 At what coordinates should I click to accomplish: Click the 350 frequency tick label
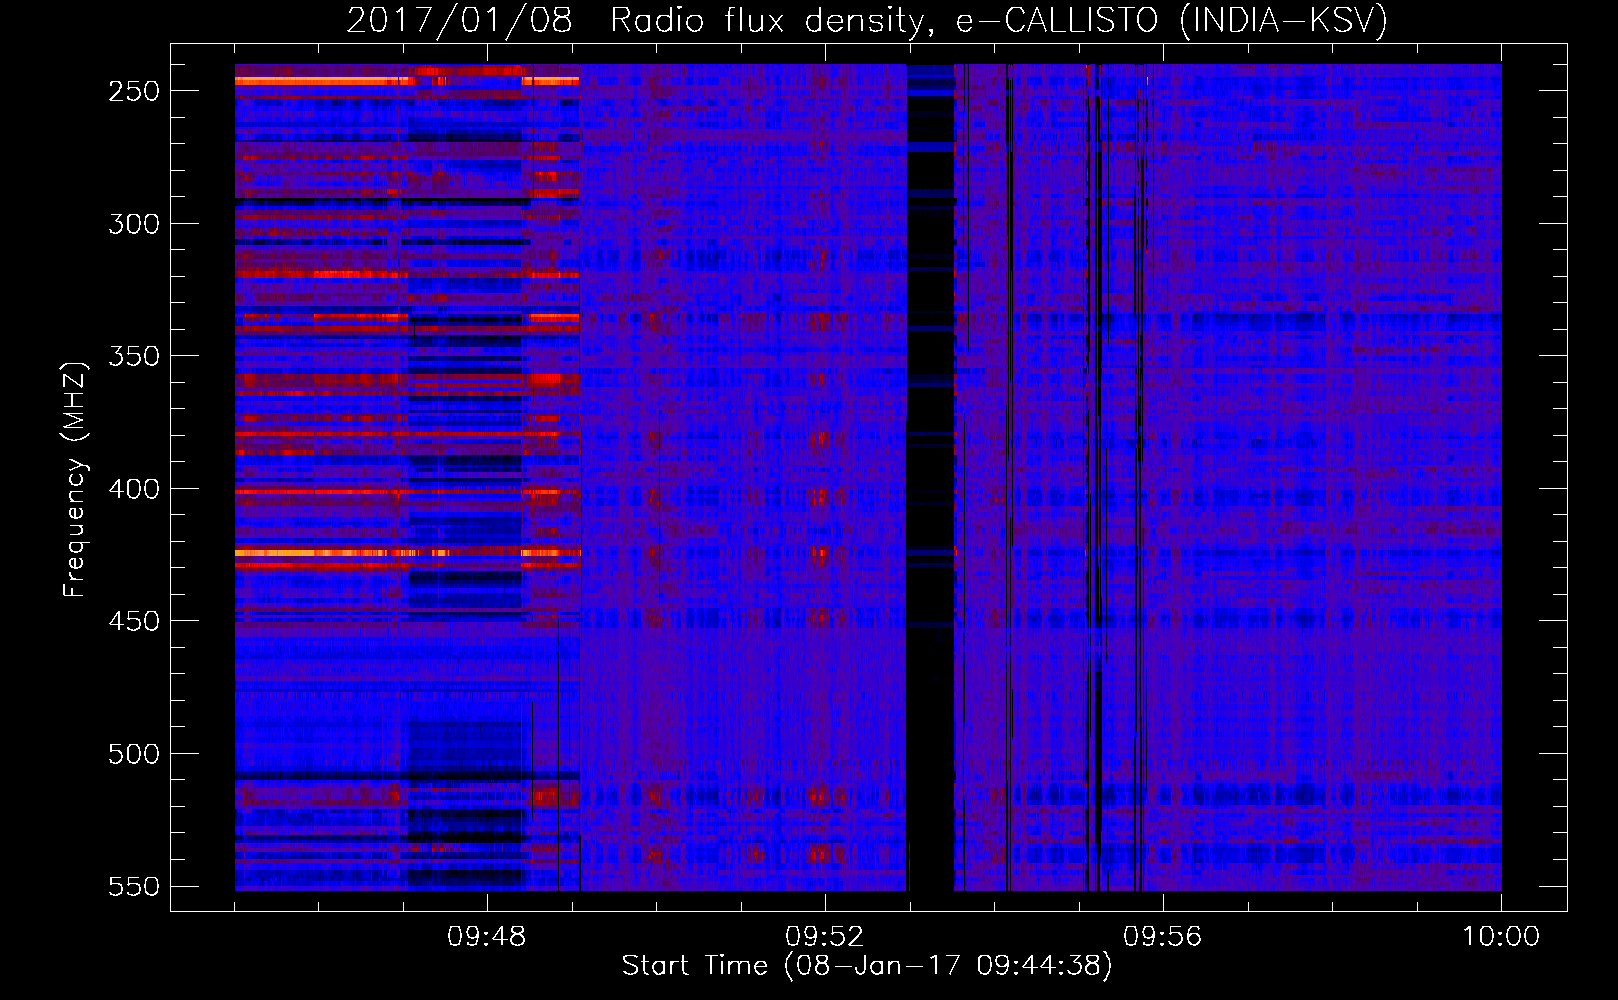[x=134, y=356]
